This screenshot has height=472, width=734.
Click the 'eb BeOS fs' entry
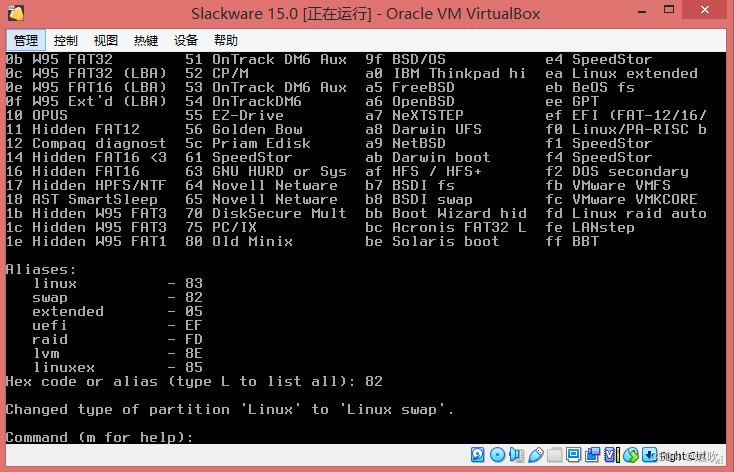(x=590, y=88)
